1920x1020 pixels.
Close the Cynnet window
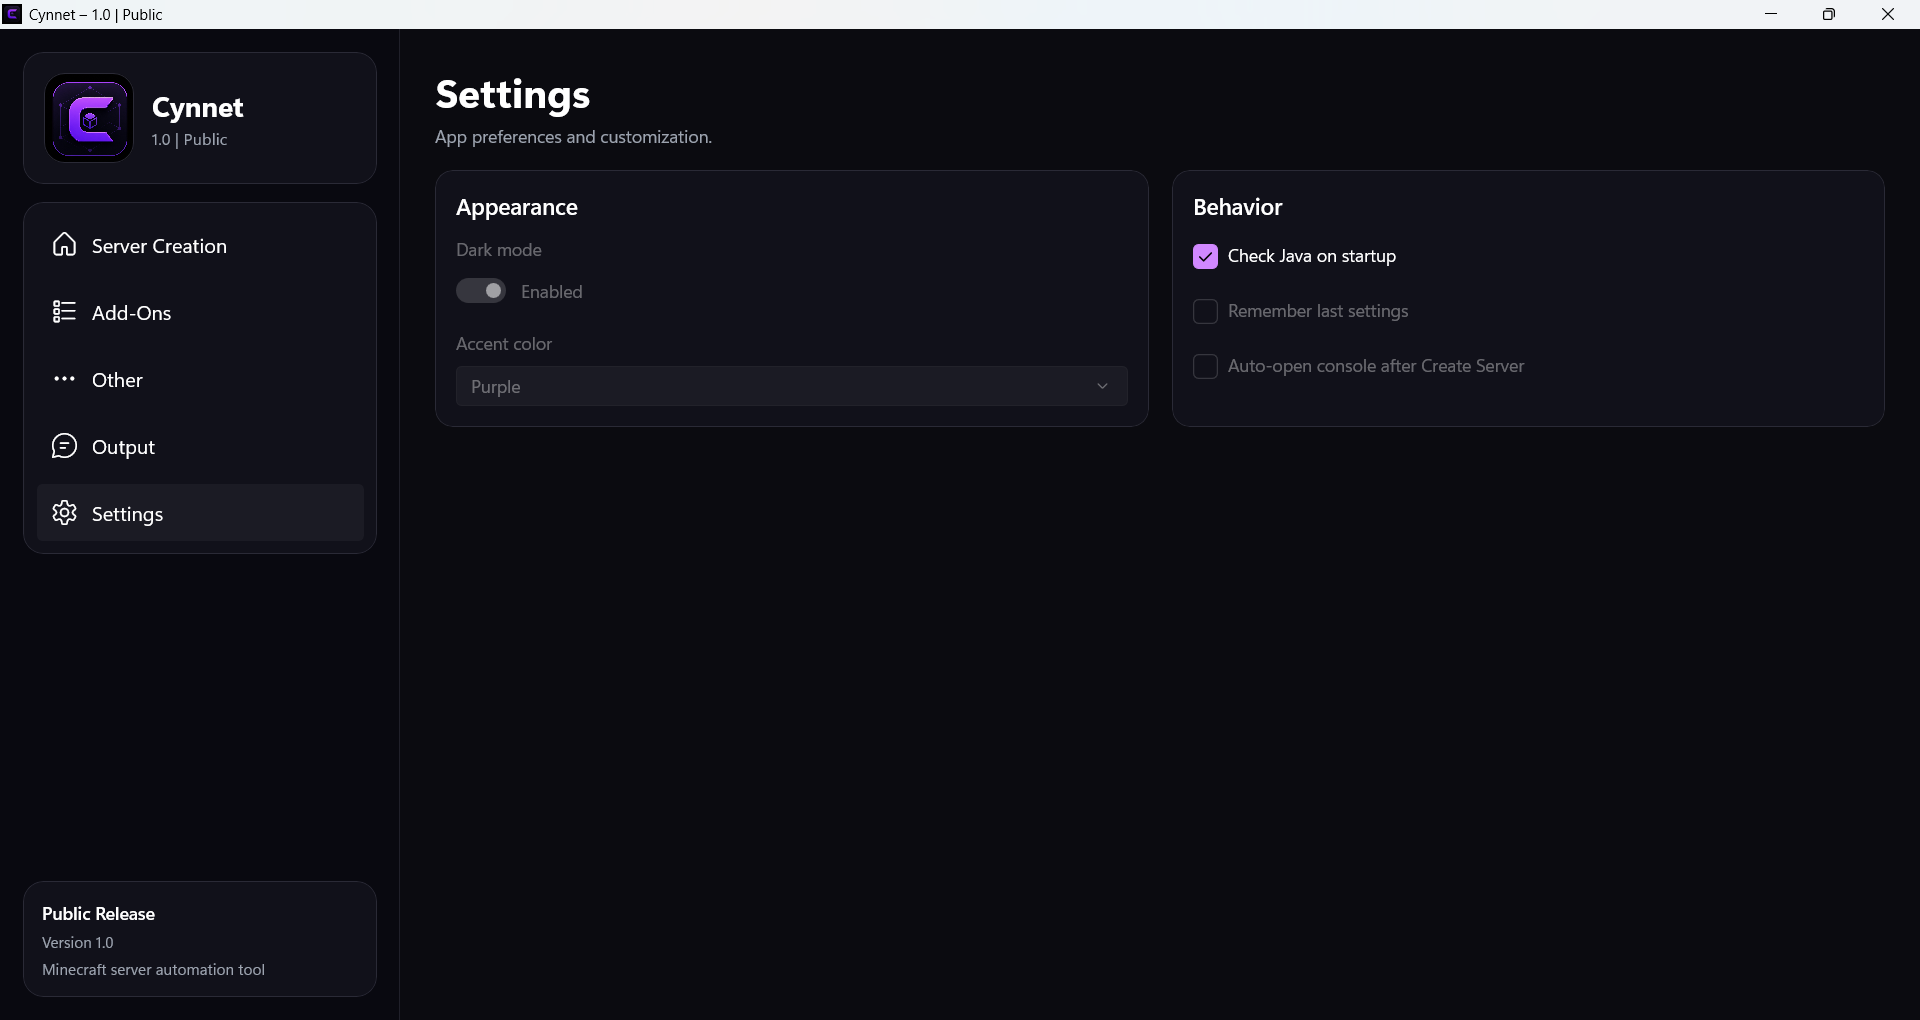coord(1888,14)
